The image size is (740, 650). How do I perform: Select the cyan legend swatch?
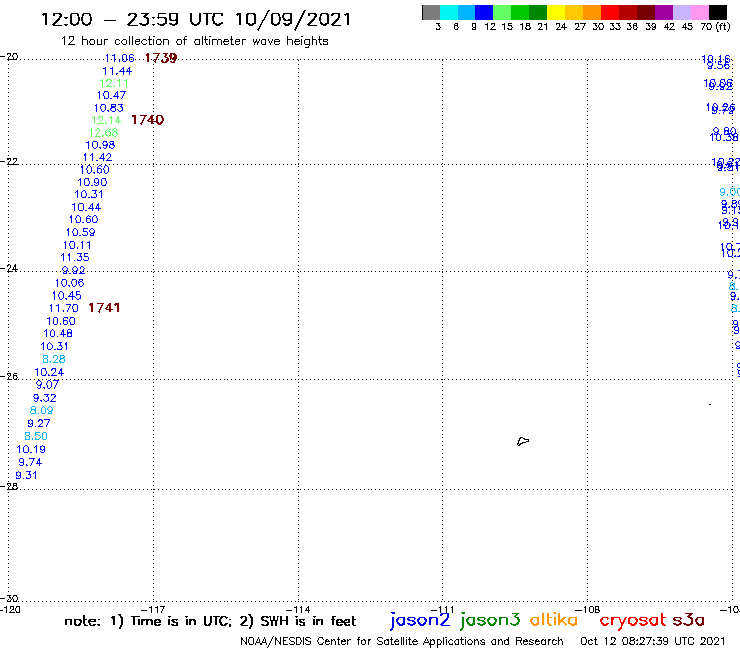click(x=449, y=12)
